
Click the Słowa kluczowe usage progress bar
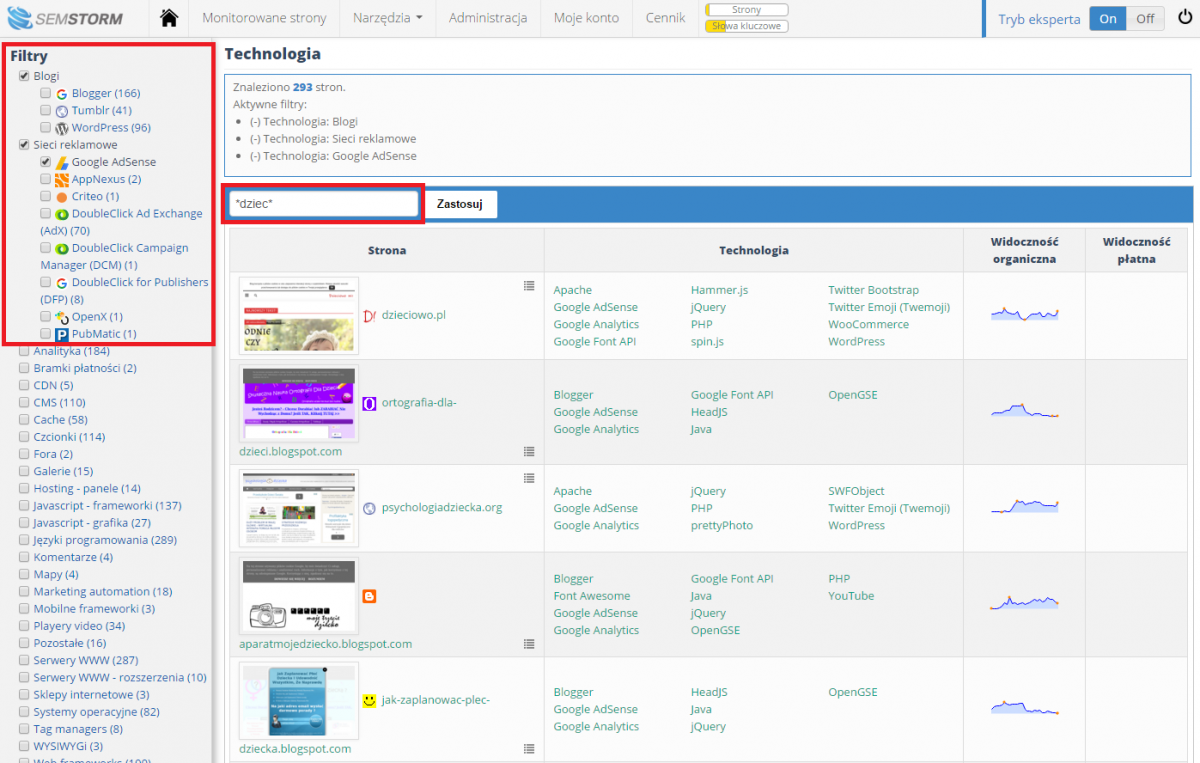(x=747, y=26)
